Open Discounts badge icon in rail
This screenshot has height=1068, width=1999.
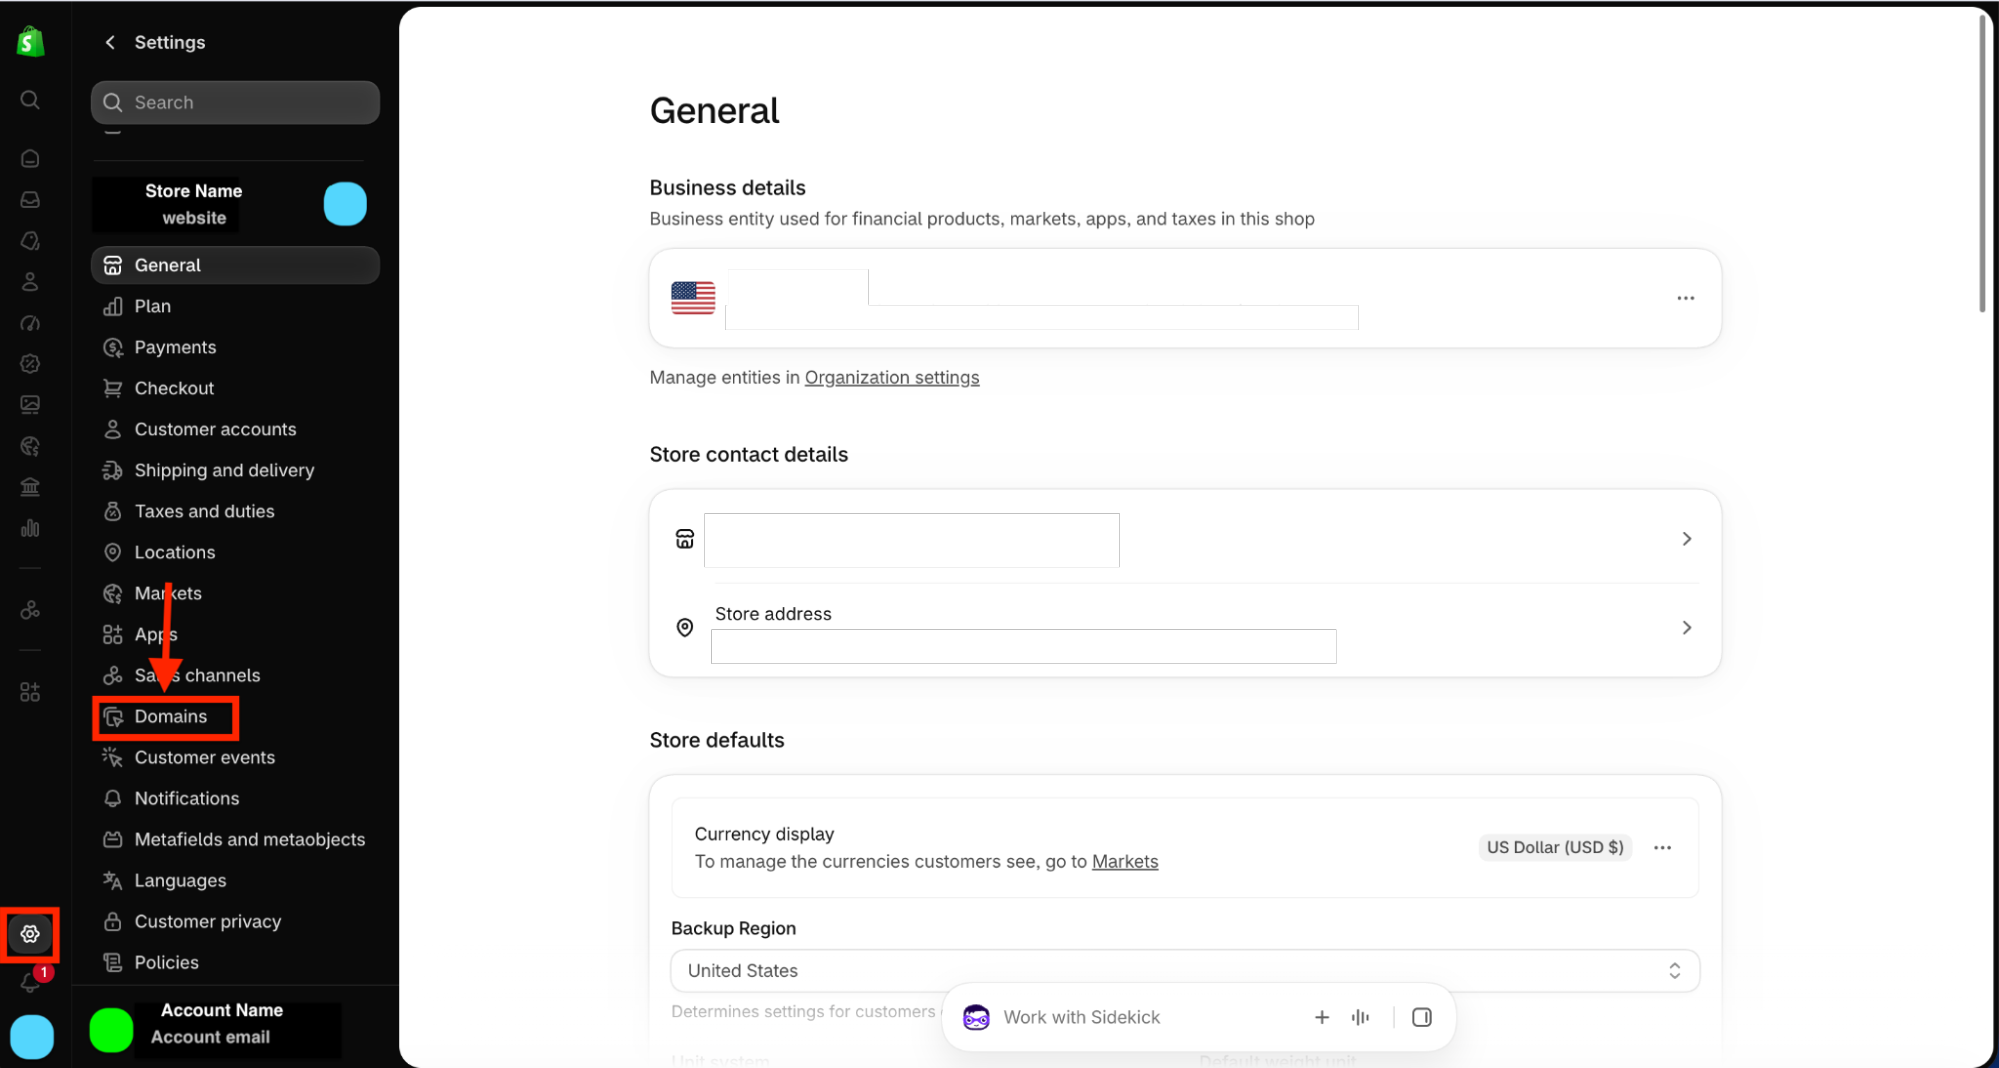click(30, 364)
